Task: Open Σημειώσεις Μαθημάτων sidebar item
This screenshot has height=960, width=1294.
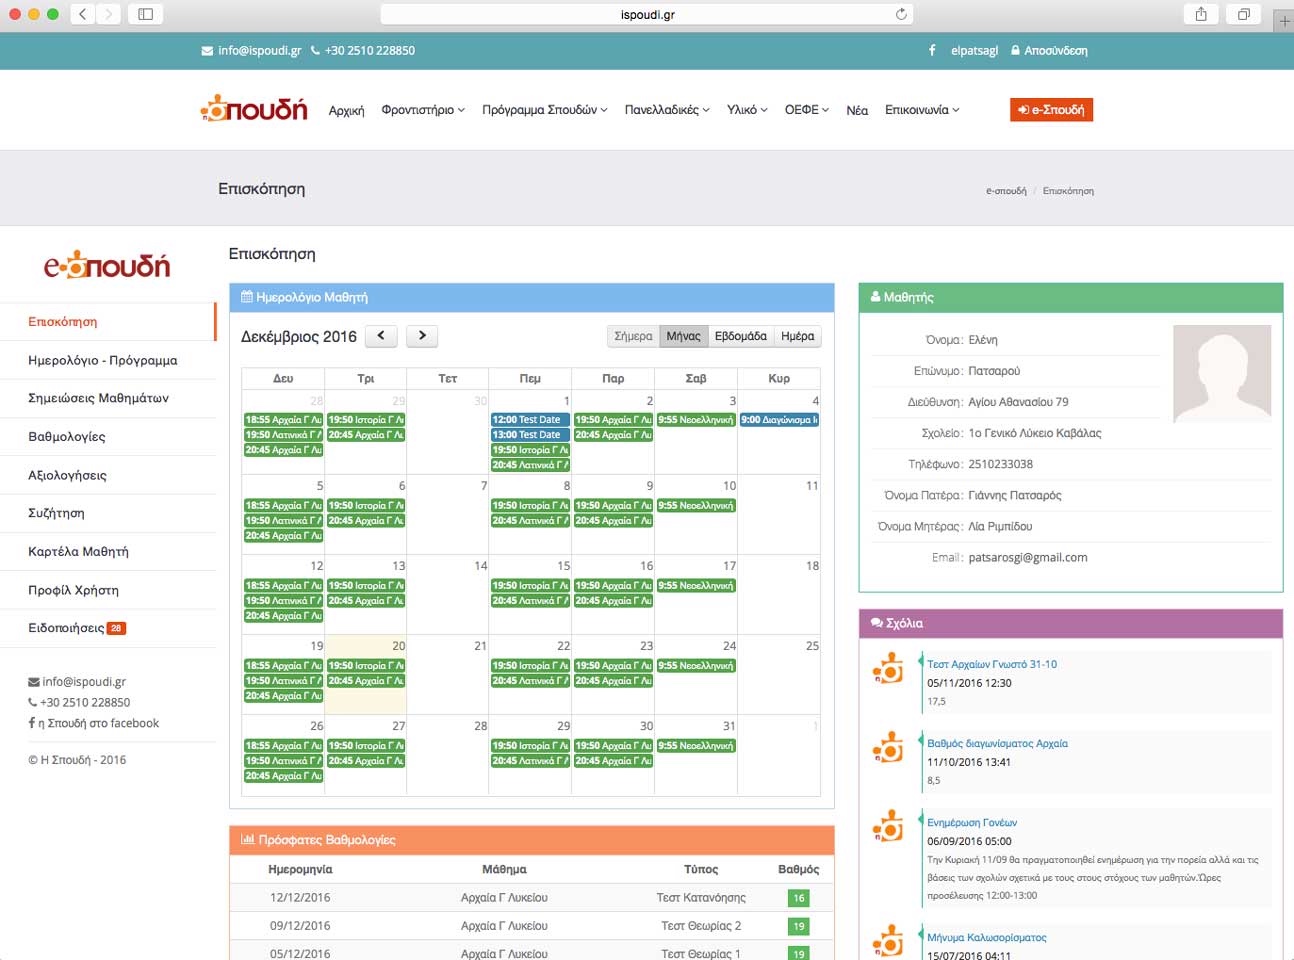Action: click(108, 398)
